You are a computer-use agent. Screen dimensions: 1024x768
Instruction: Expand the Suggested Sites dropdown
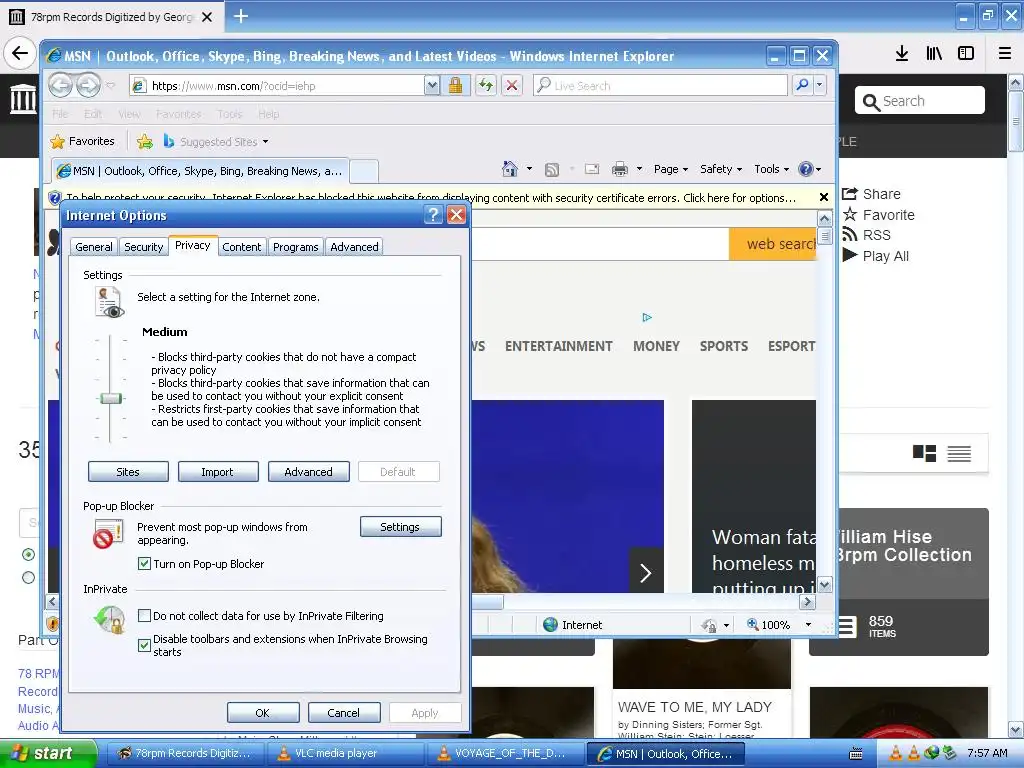pos(265,142)
